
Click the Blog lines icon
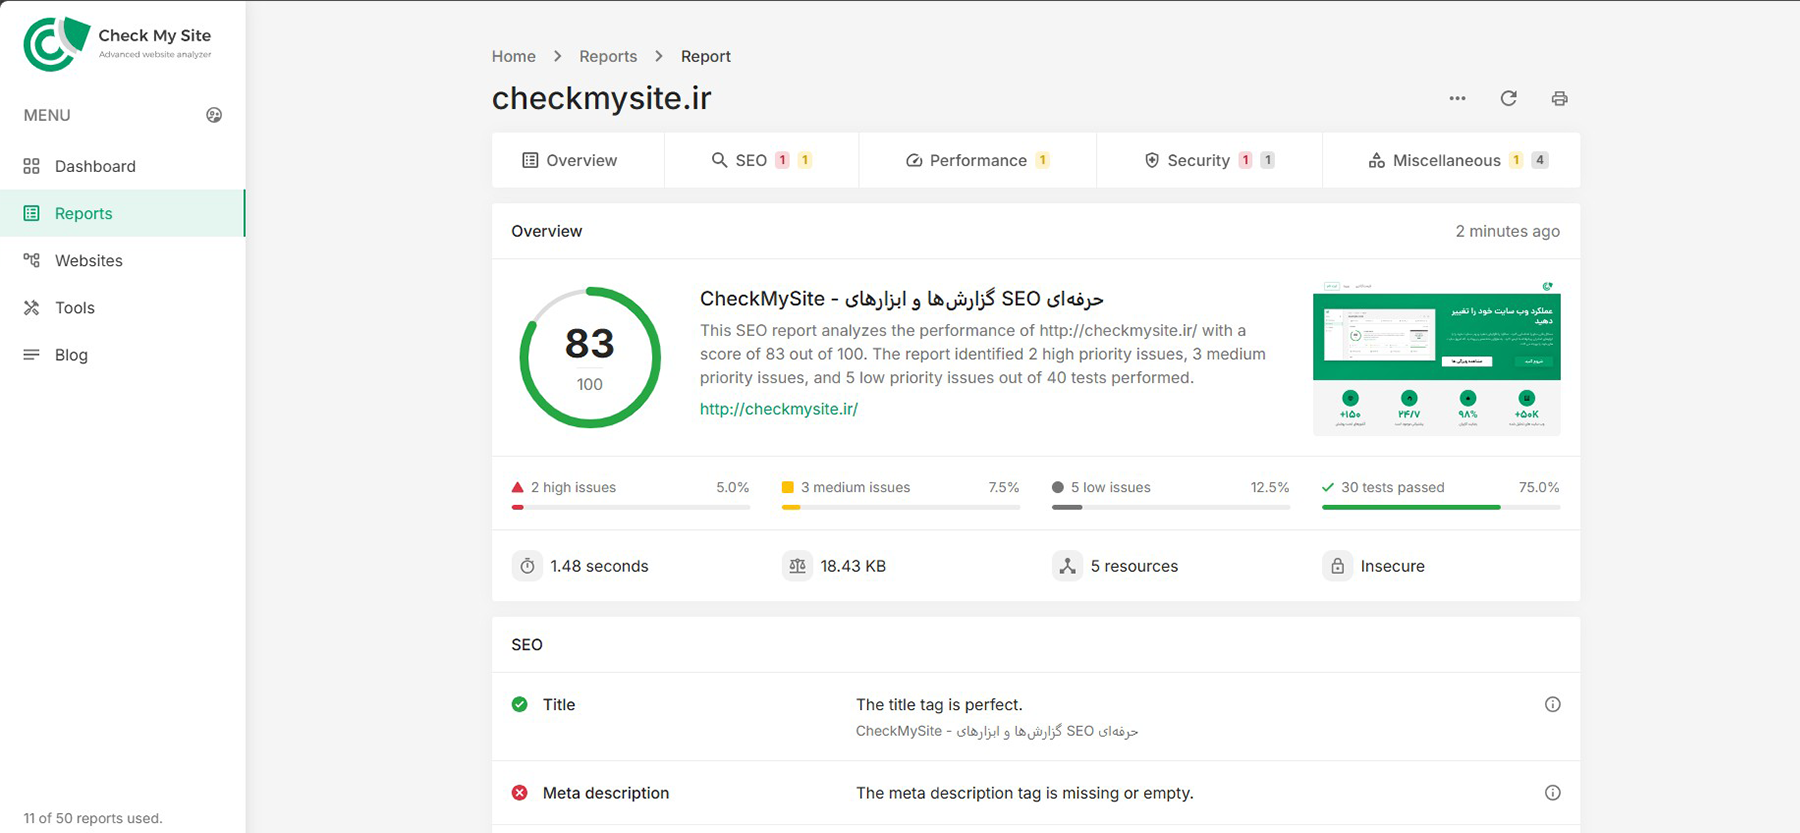click(32, 354)
